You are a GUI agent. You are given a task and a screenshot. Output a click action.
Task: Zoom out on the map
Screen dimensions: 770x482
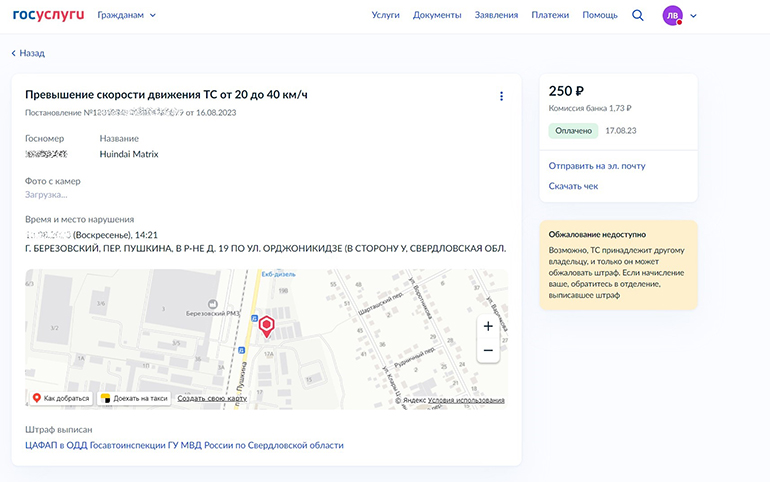coord(487,351)
